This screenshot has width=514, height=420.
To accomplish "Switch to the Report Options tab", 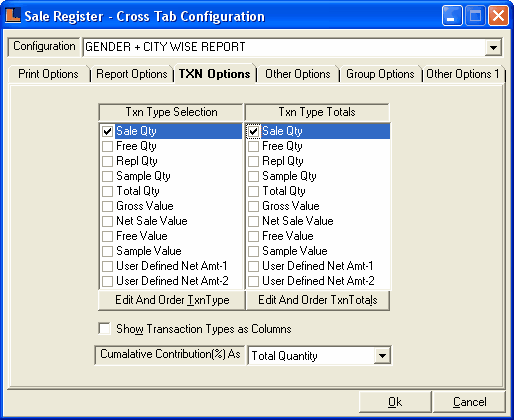I will [x=132, y=74].
